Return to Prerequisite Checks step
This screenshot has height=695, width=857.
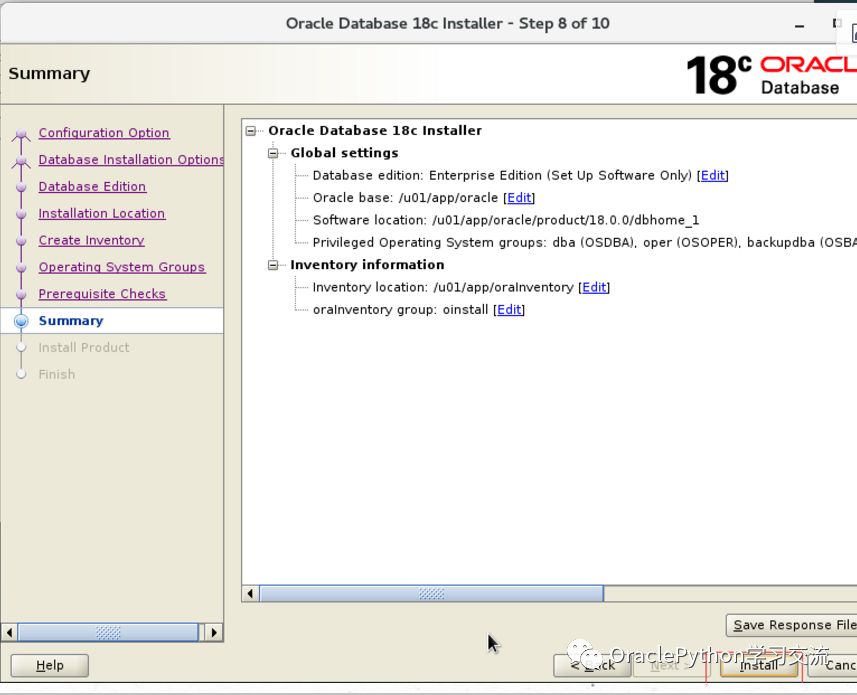pos(102,293)
